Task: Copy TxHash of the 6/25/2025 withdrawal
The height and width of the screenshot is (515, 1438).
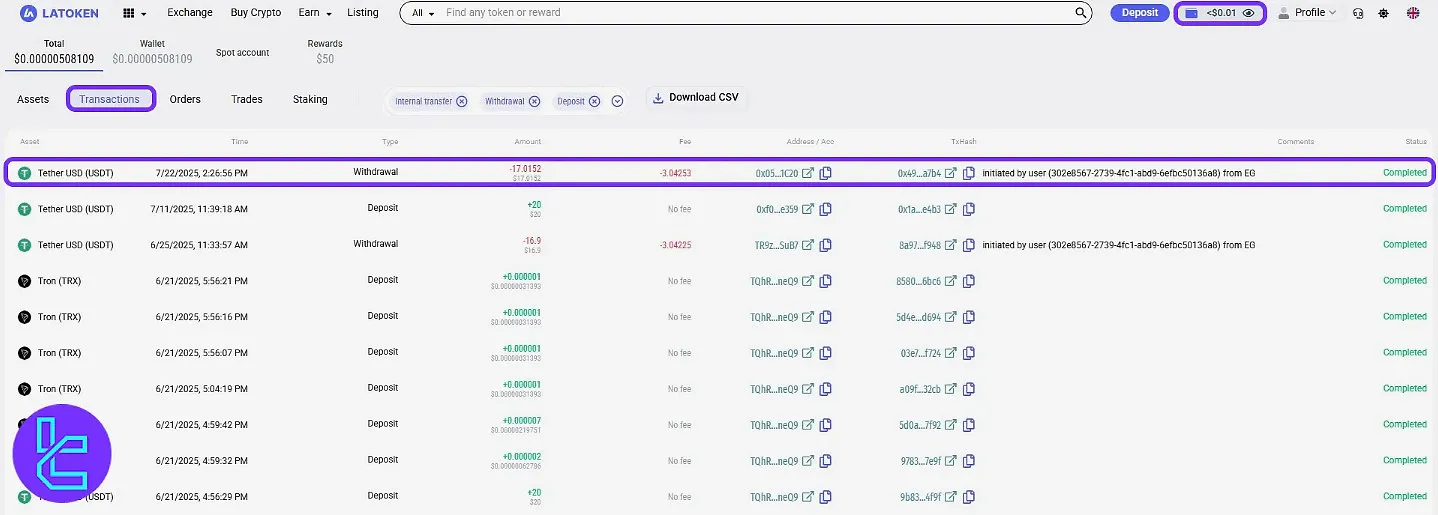Action: [969, 245]
